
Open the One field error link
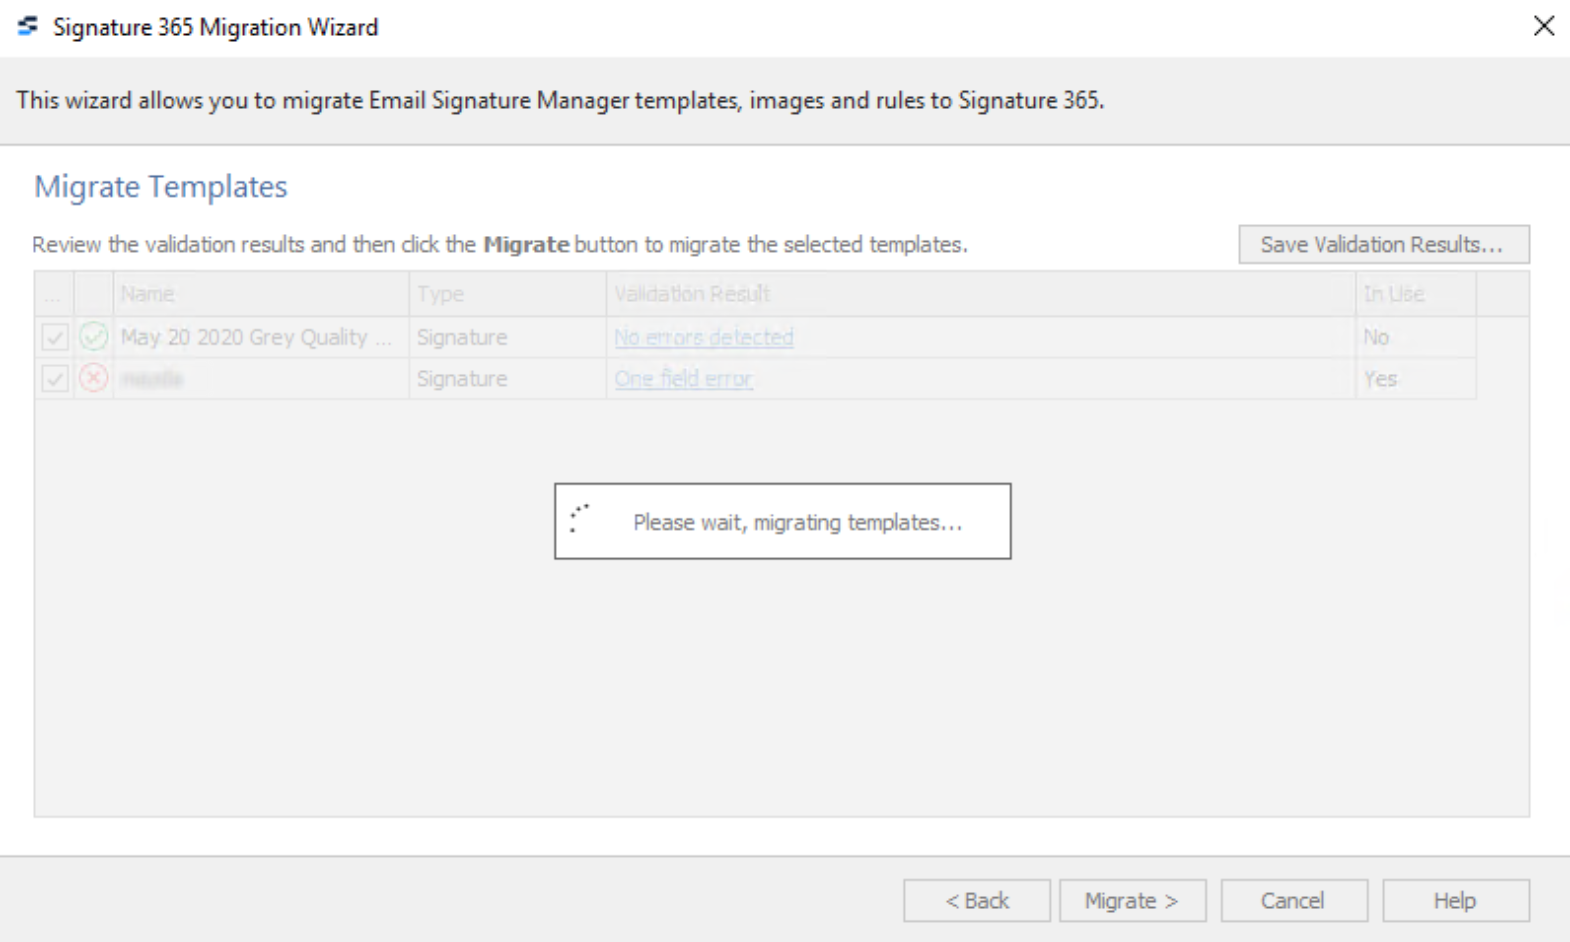pos(684,378)
